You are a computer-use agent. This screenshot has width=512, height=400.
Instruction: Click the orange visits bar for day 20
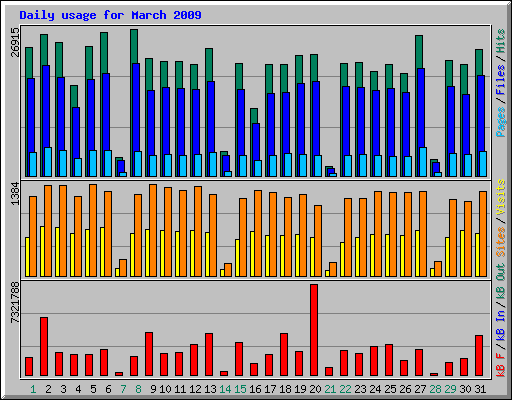click(318, 241)
